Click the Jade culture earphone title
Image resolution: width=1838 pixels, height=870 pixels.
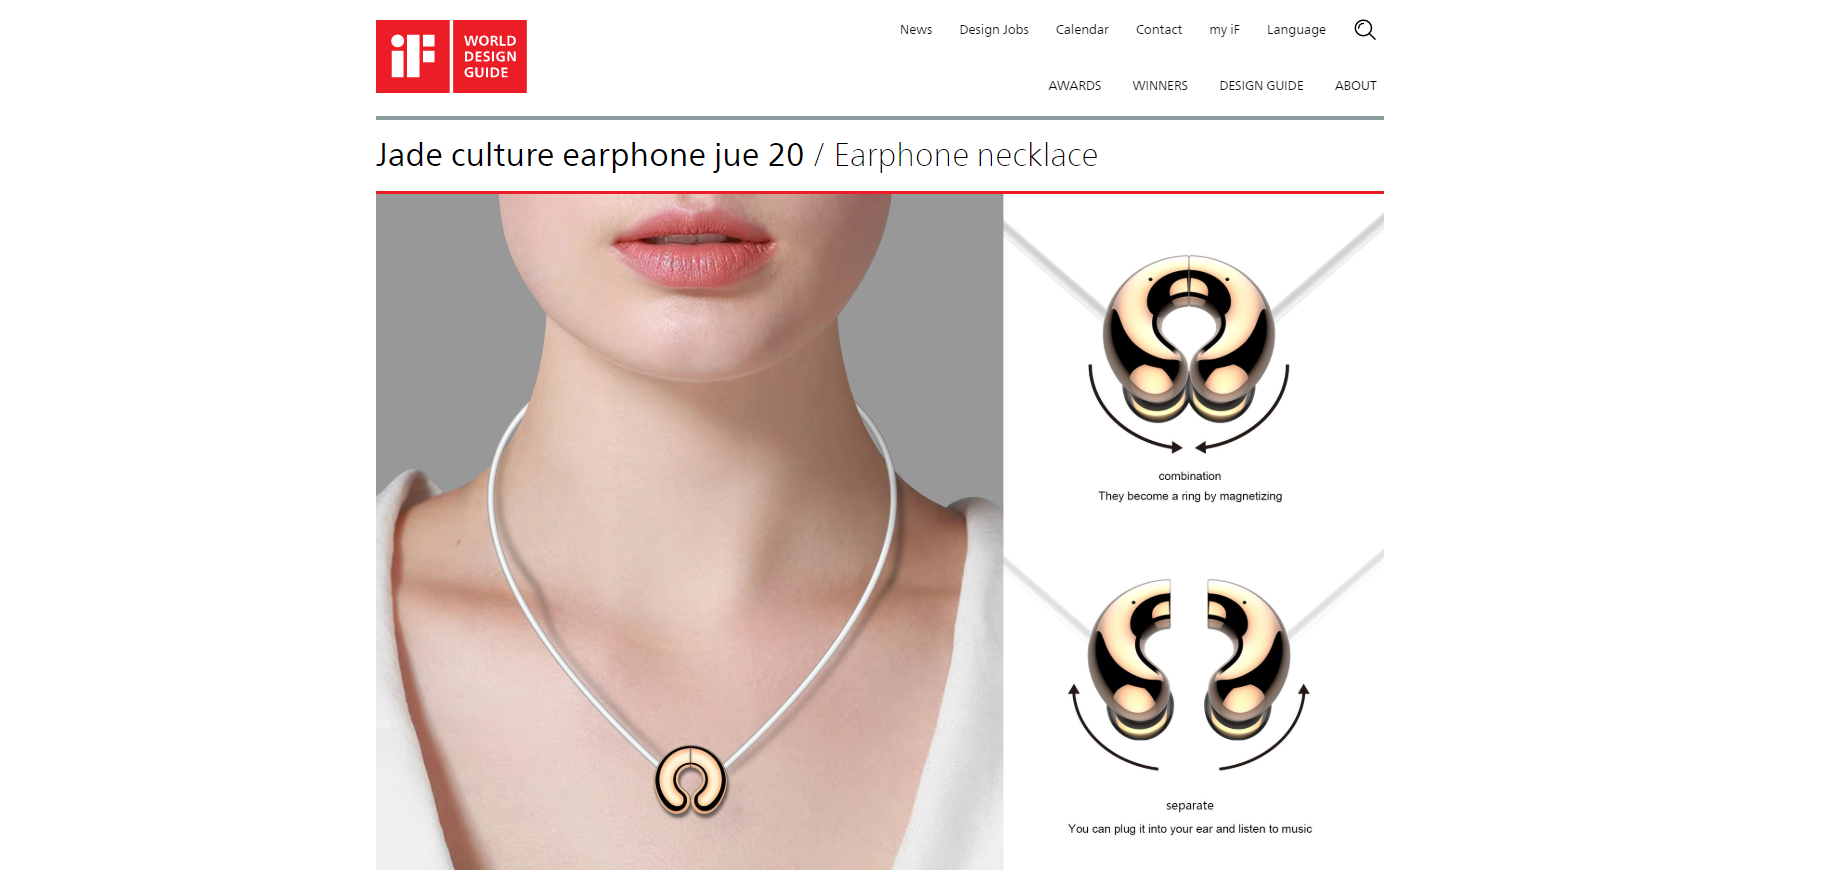pos(590,155)
